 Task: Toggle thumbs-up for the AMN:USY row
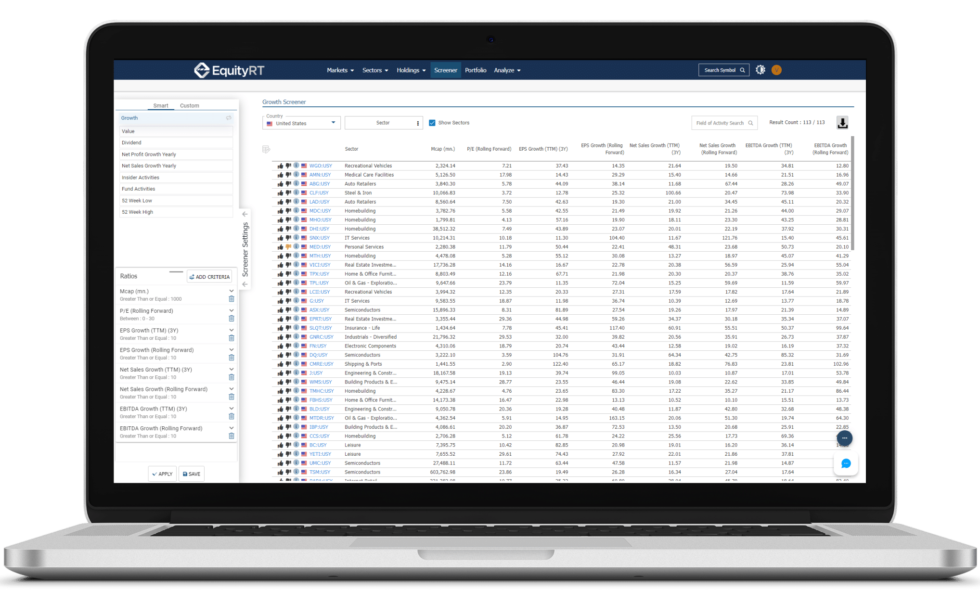[x=281, y=174]
